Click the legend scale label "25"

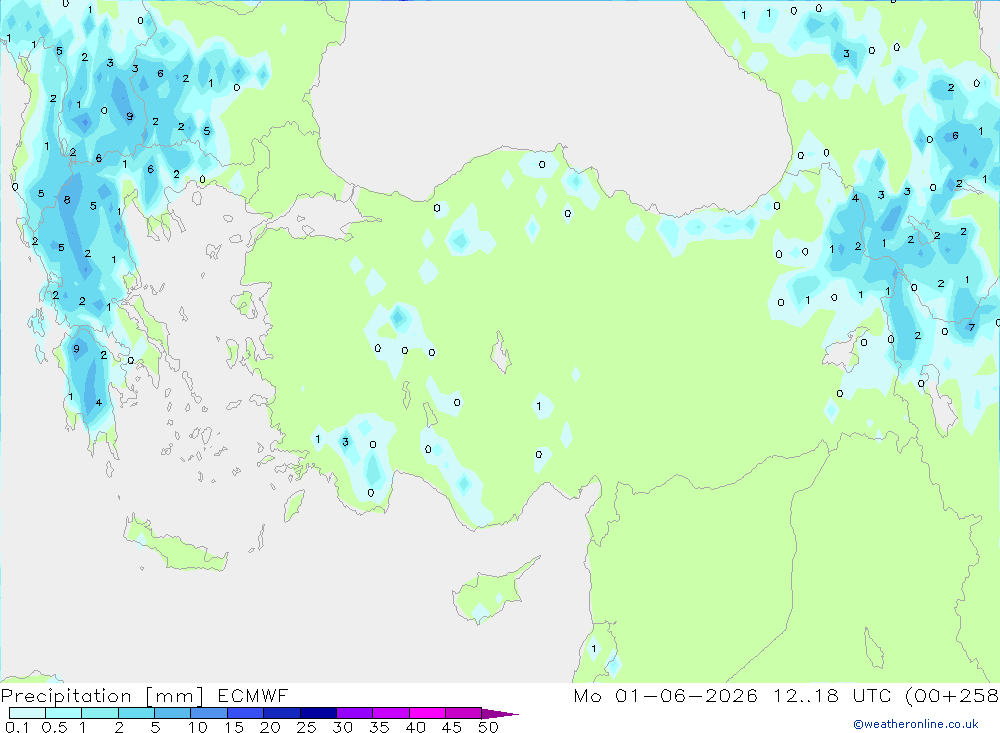307,727
